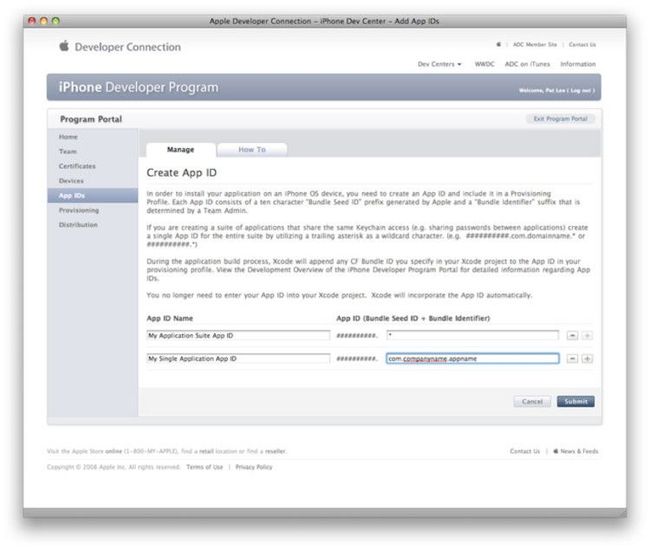This screenshot has width=650, height=549.
Task: Open the Terms of Use link
Action: pos(204,467)
